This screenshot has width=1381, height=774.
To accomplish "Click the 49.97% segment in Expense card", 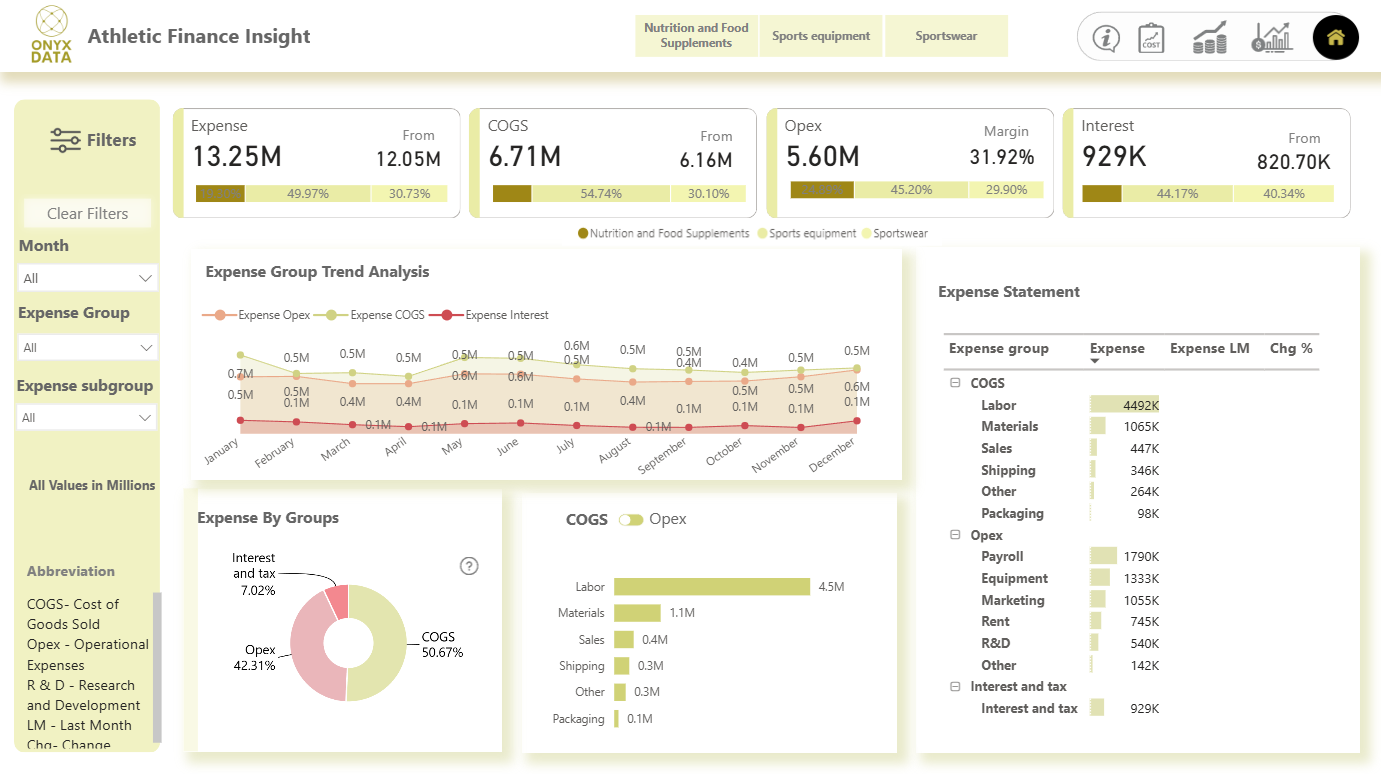I will tap(308, 194).
